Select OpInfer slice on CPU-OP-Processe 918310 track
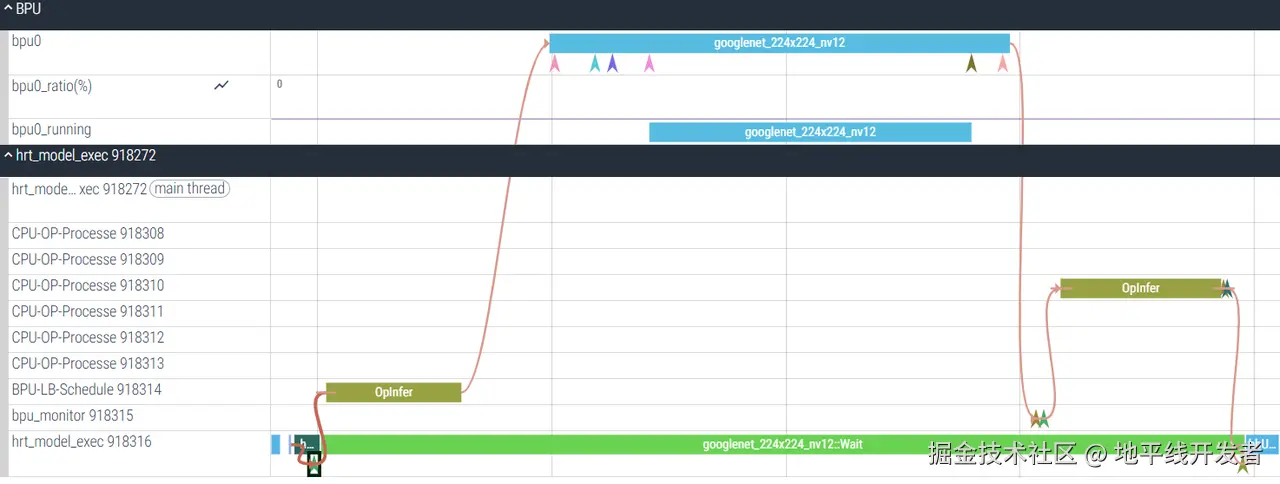Screen dimensions: 1280x484 coord(1141,288)
